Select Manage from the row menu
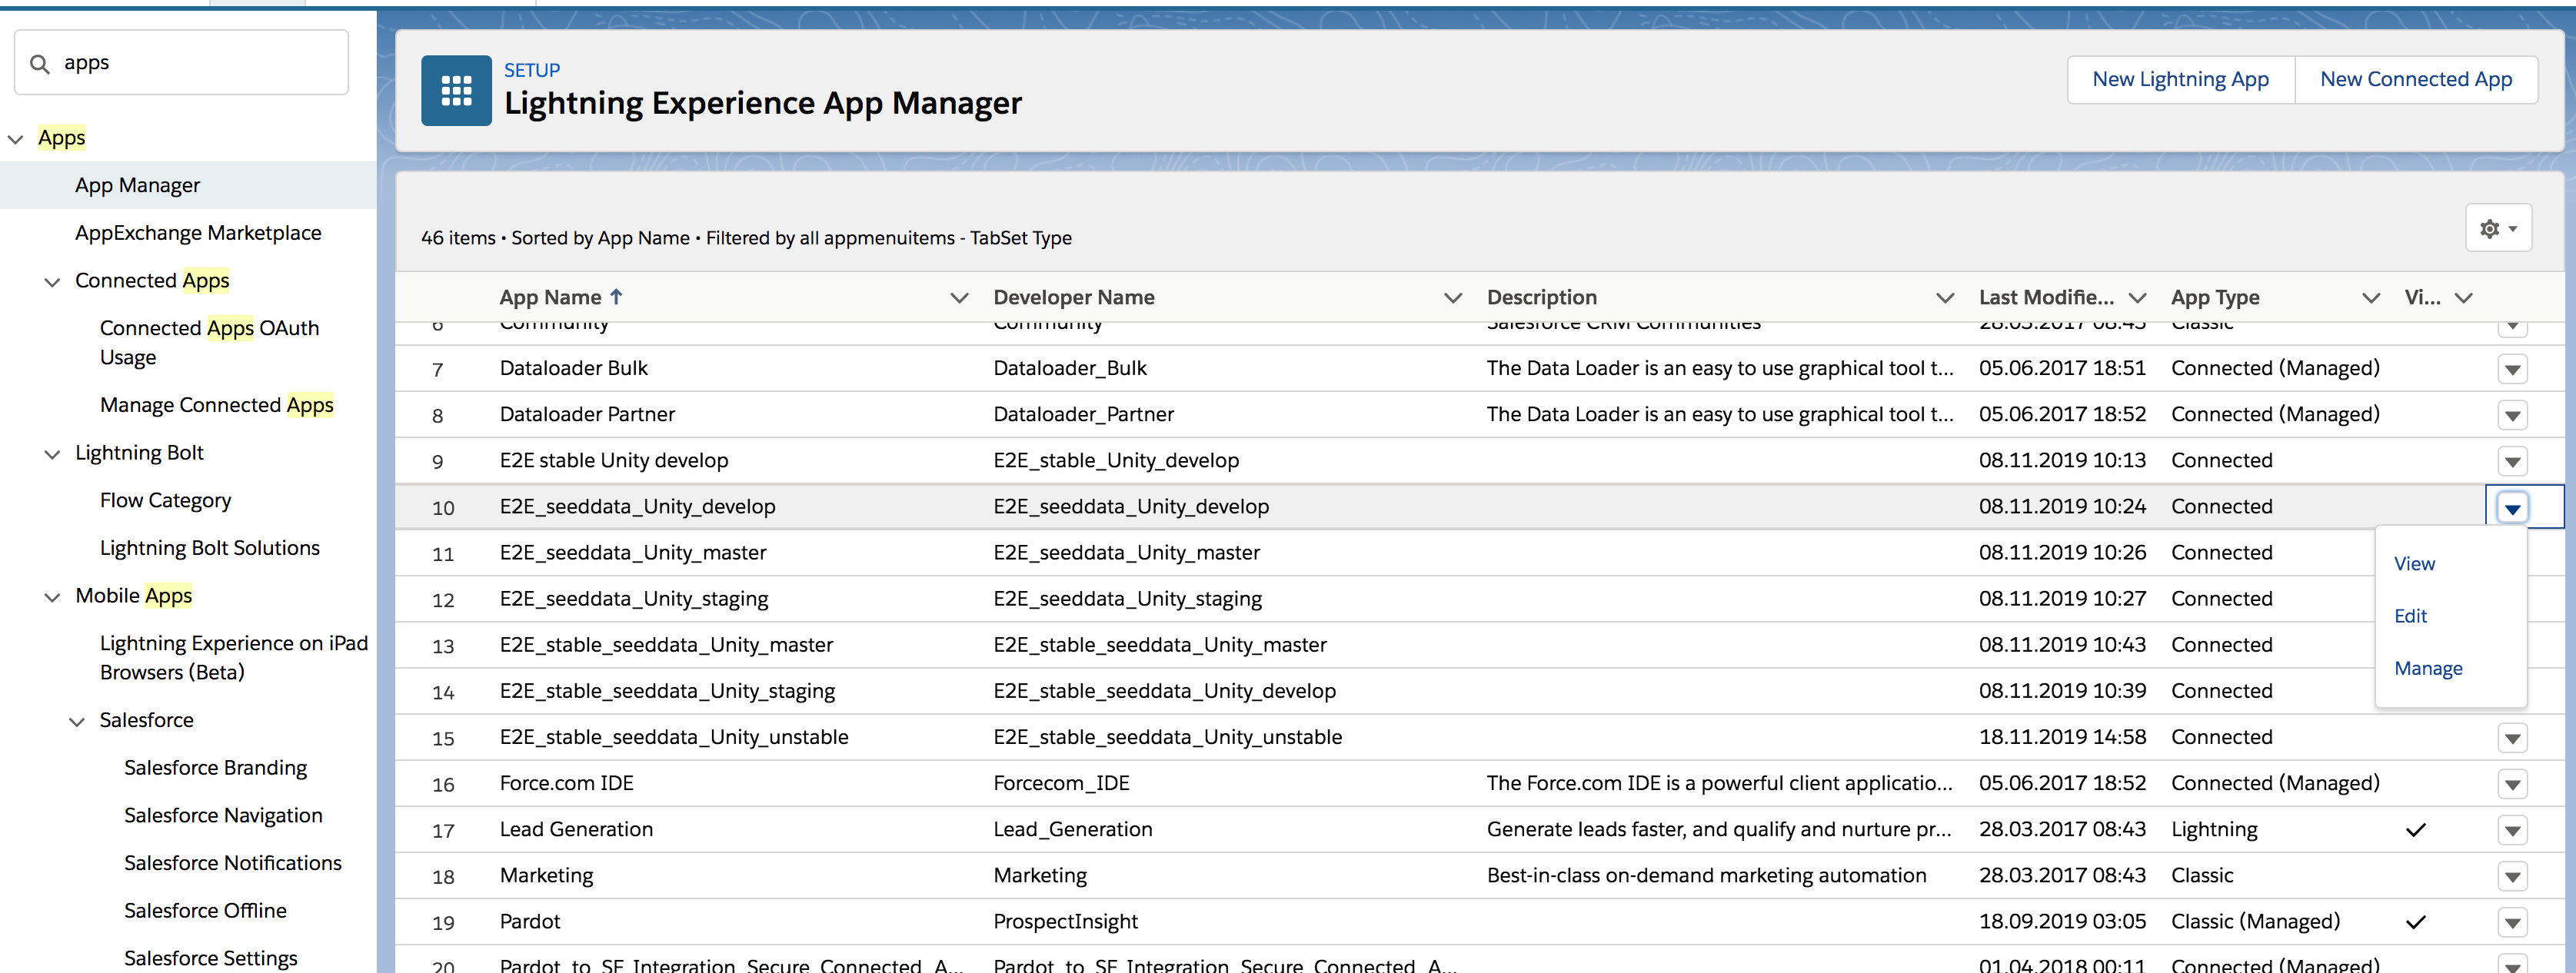This screenshot has height=973, width=2576. click(2428, 669)
